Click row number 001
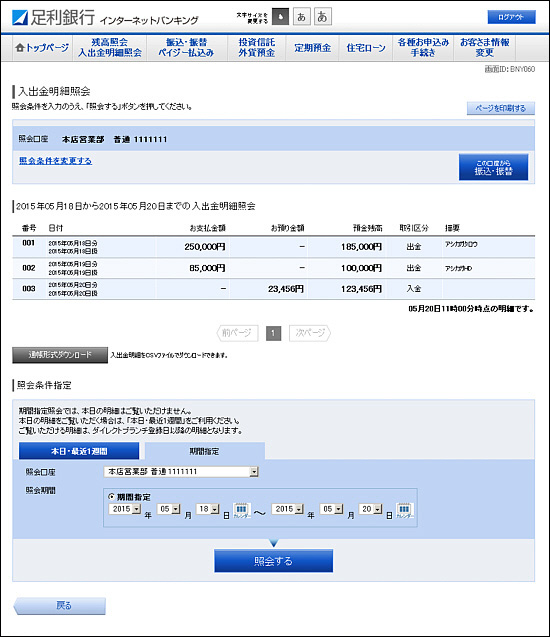This screenshot has height=637, width=550. [x=28, y=243]
